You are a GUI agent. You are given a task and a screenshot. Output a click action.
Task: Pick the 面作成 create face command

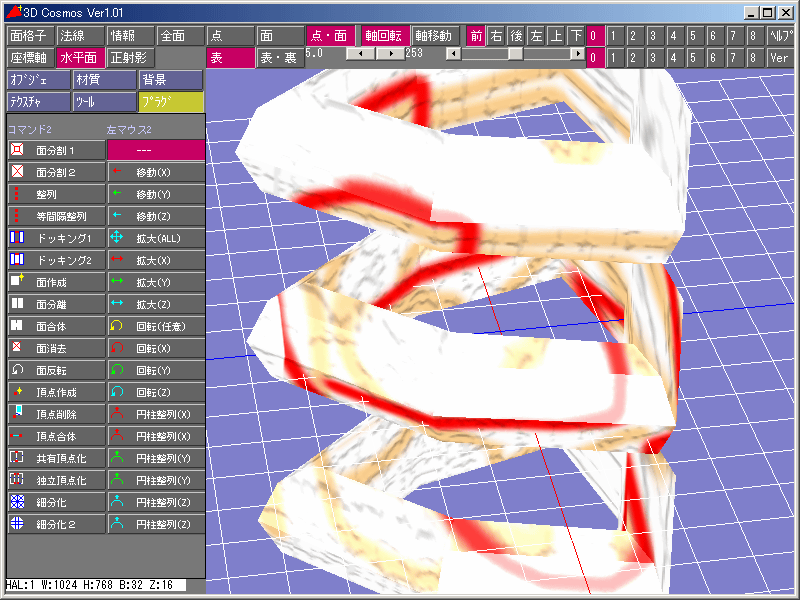(57, 282)
